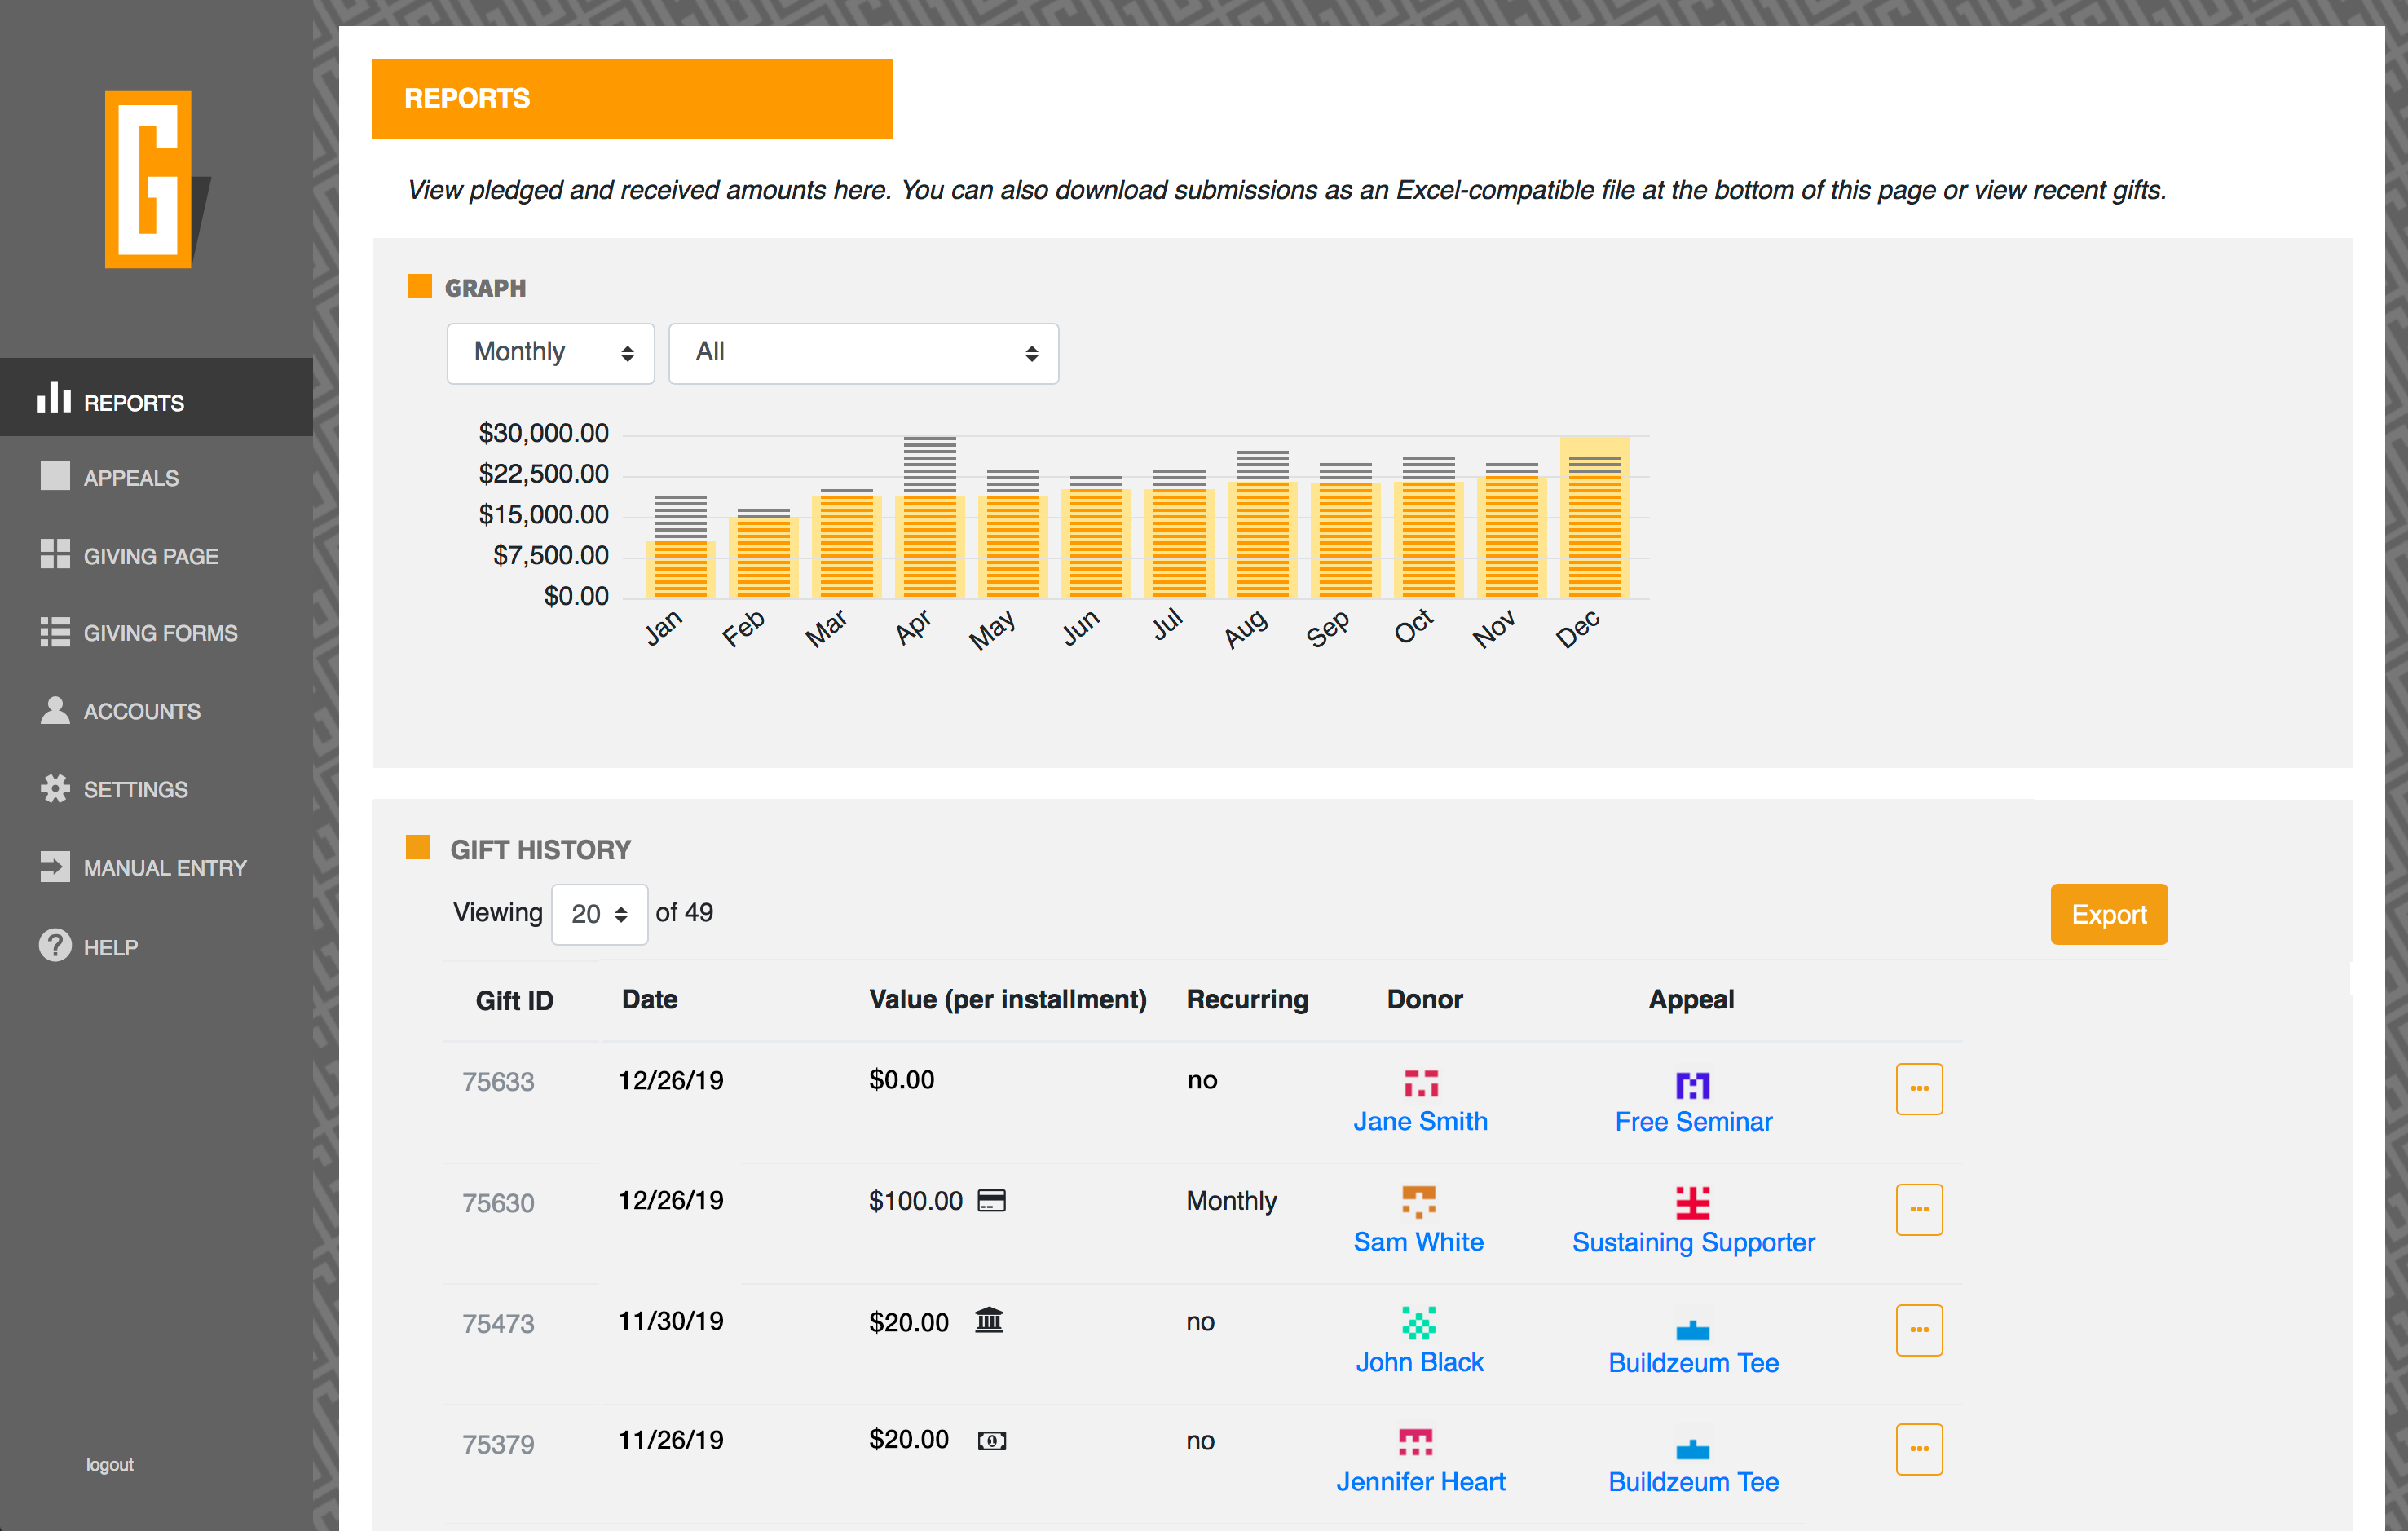Select the Appeals sidebar icon
This screenshot has height=1531, width=2408.
click(x=55, y=477)
